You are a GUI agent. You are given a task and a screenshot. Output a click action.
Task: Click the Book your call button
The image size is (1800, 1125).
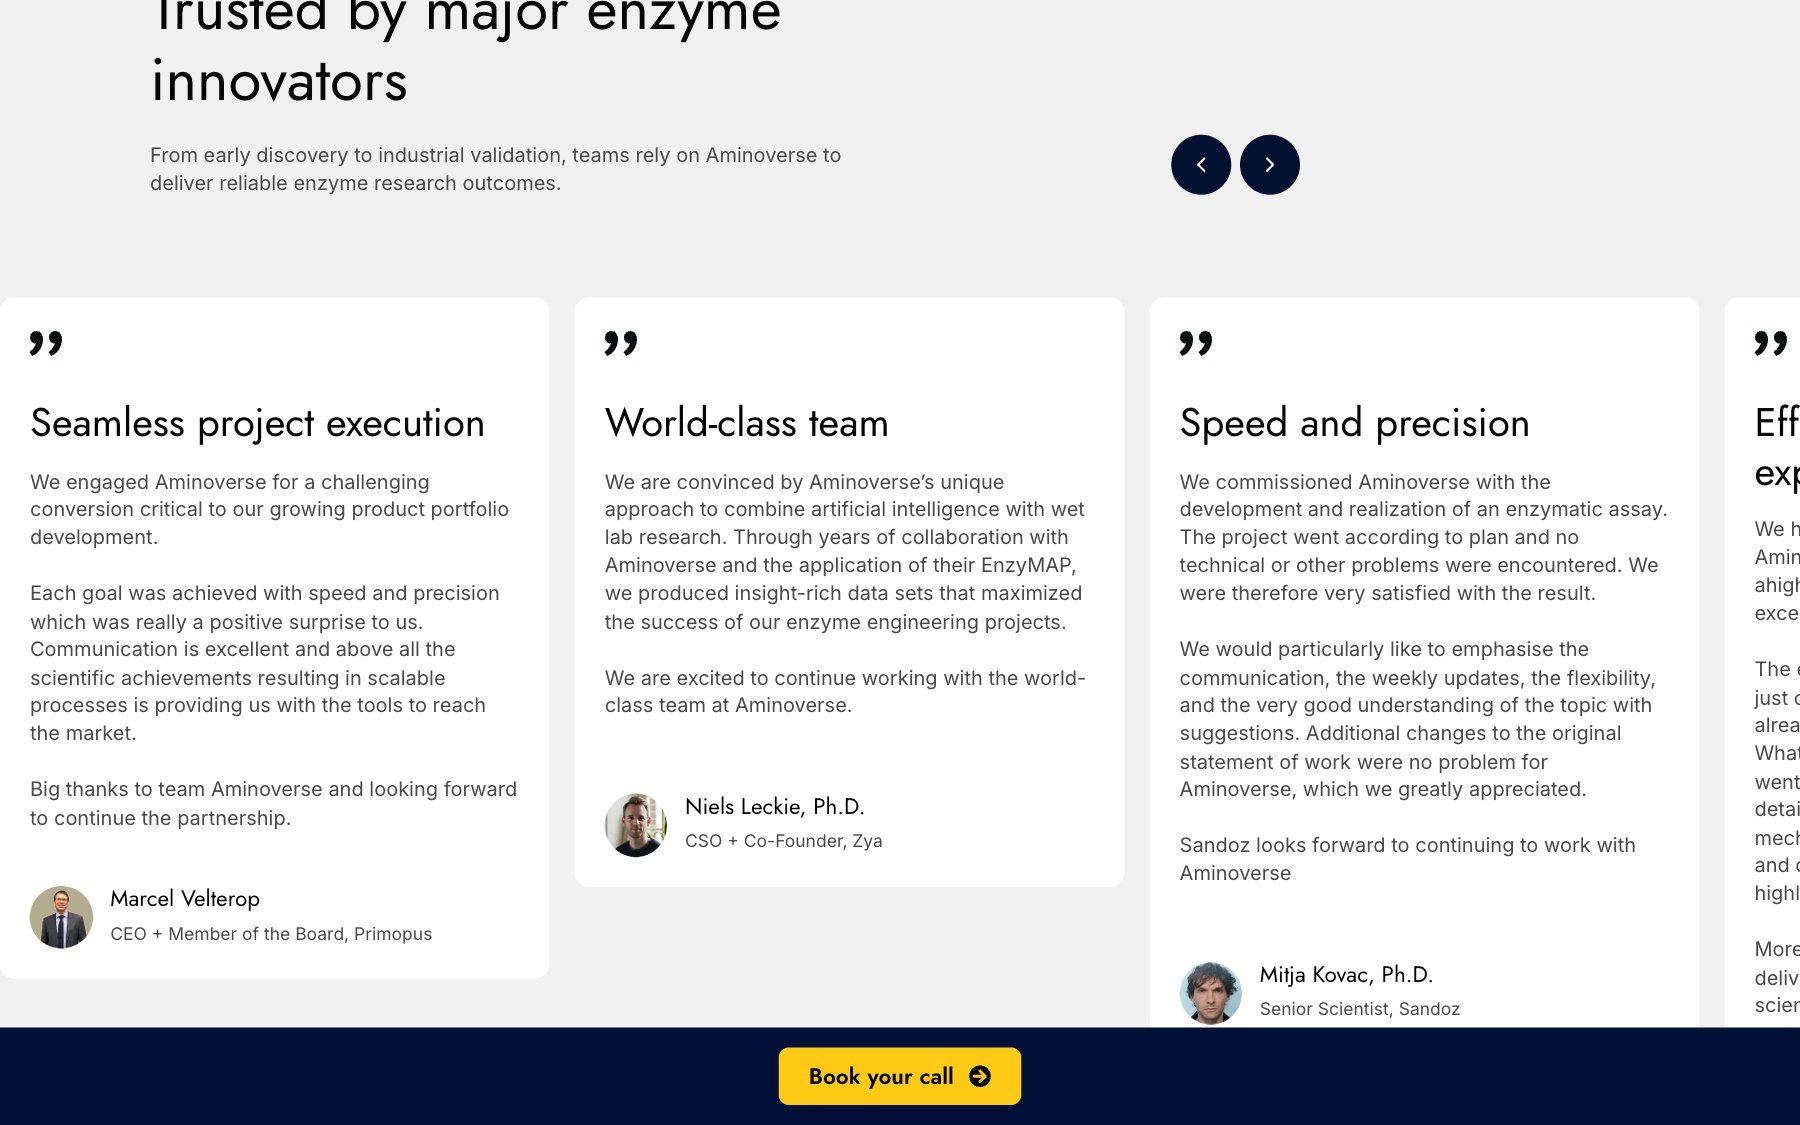coord(900,1076)
